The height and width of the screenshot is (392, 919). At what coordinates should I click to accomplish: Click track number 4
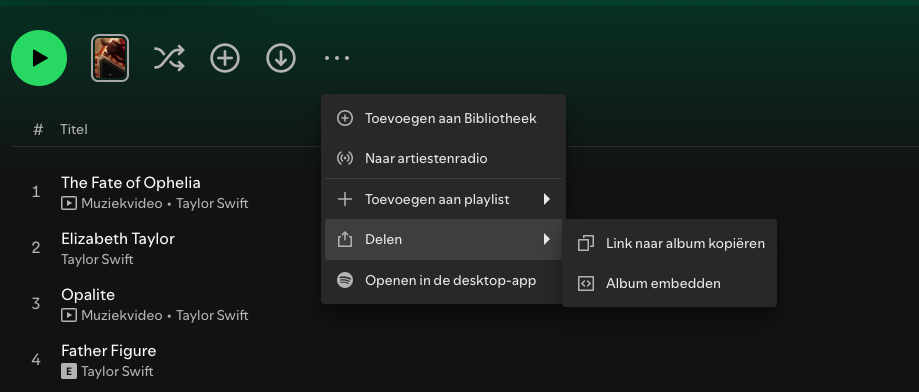click(x=36, y=360)
